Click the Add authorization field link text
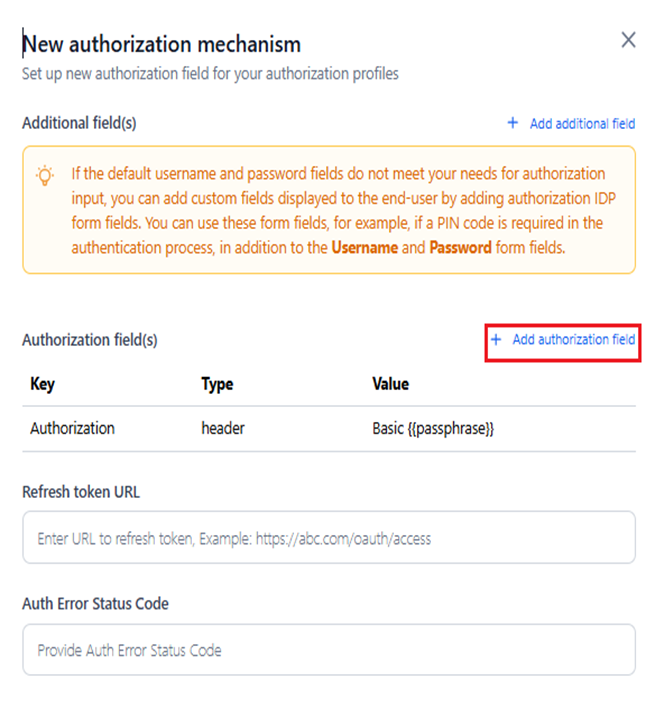 [x=574, y=340]
